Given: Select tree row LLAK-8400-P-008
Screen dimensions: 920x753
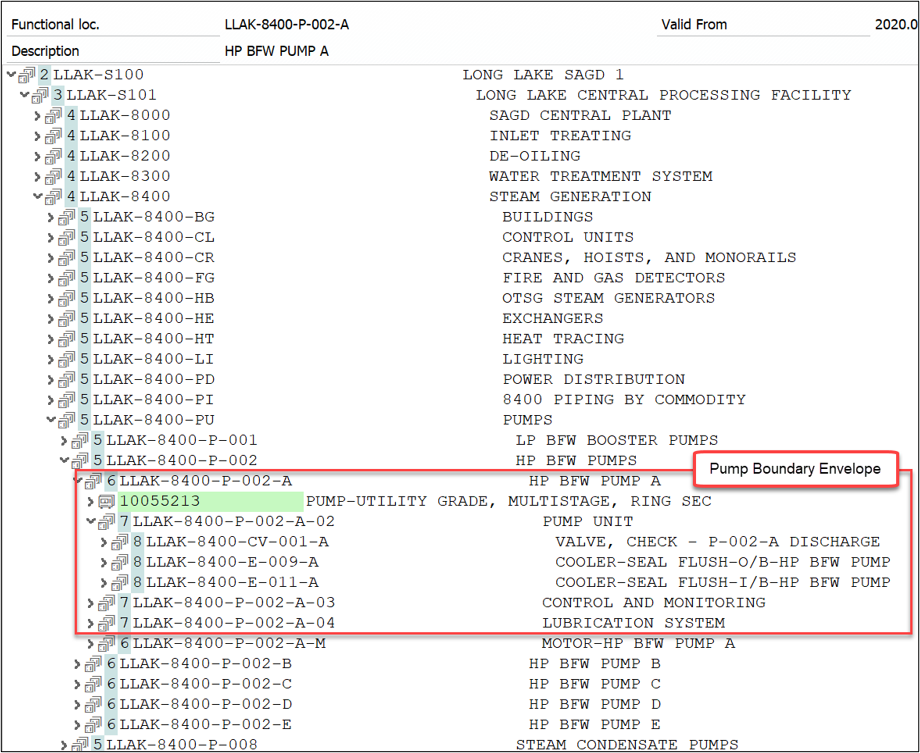Looking at the screenshot, I should [182, 745].
